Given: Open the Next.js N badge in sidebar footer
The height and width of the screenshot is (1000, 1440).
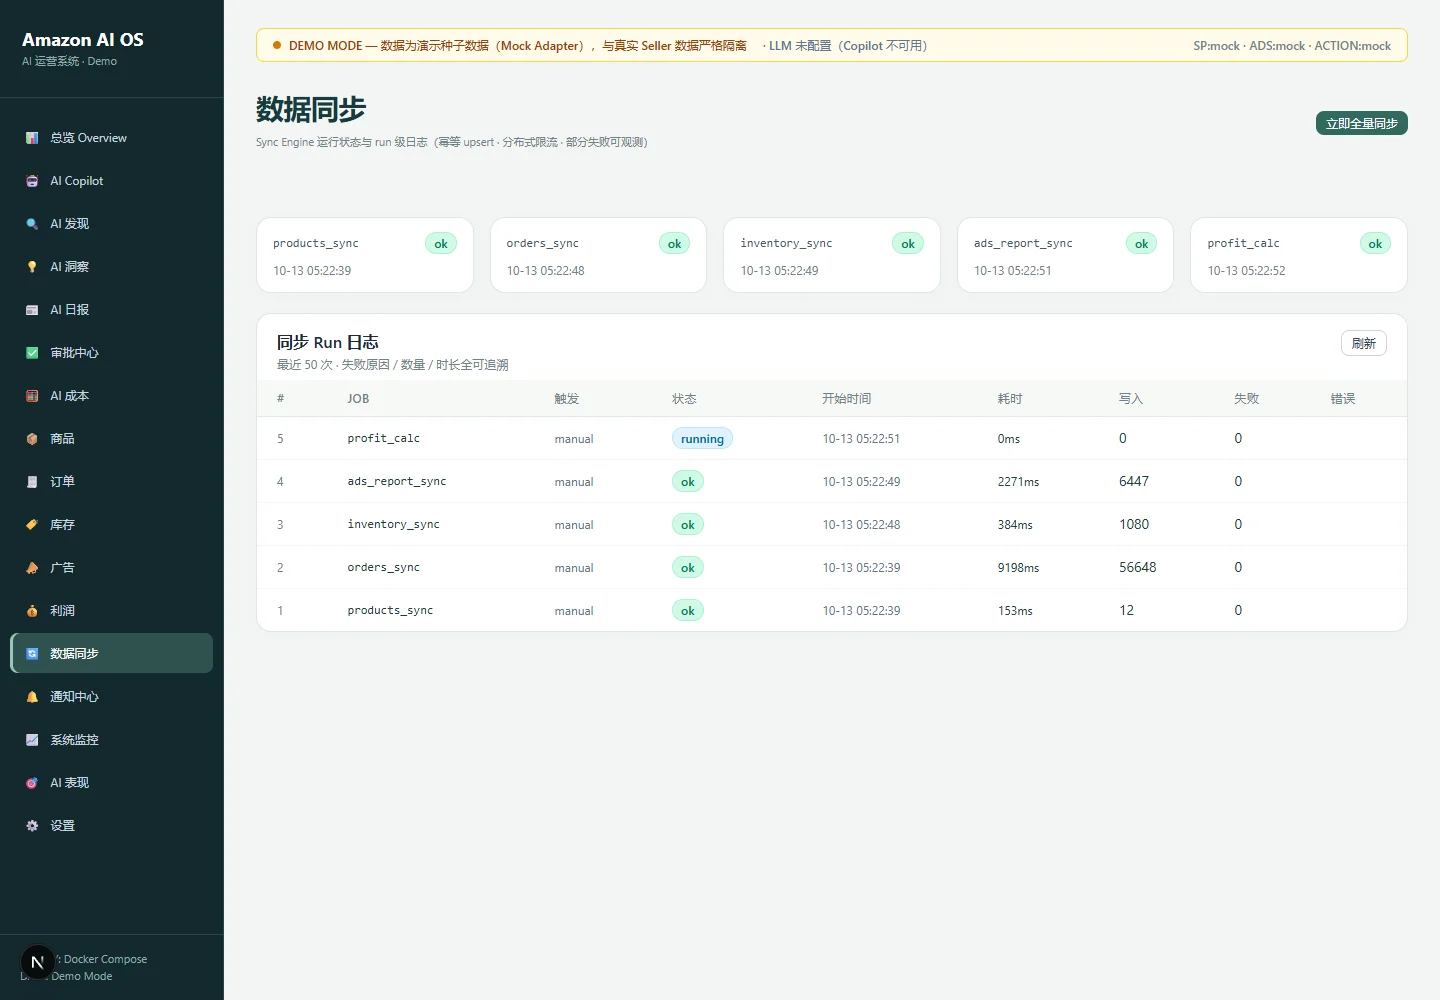Looking at the screenshot, I should (38, 963).
